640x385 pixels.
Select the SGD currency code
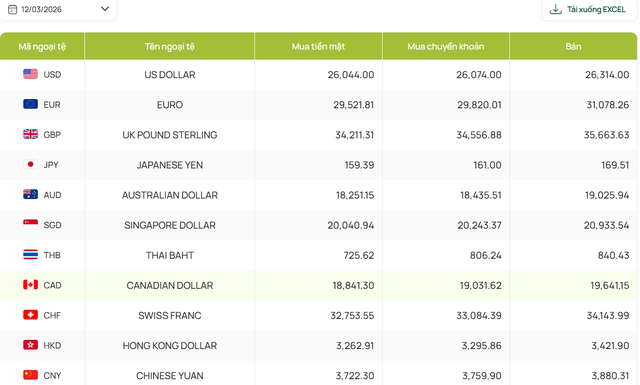(52, 225)
